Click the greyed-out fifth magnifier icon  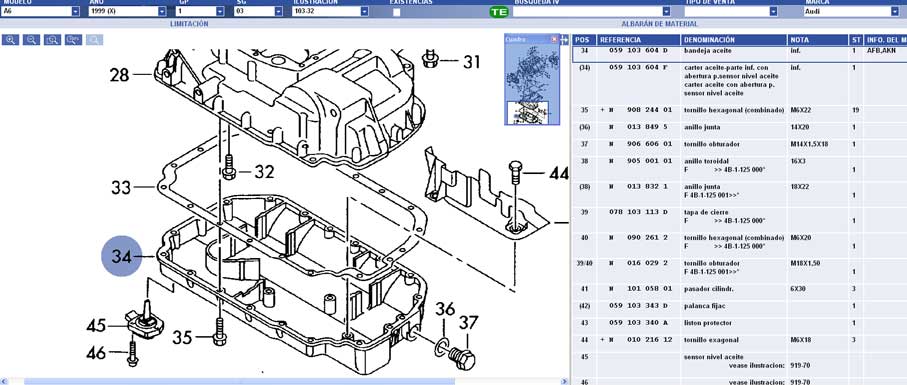tap(94, 40)
